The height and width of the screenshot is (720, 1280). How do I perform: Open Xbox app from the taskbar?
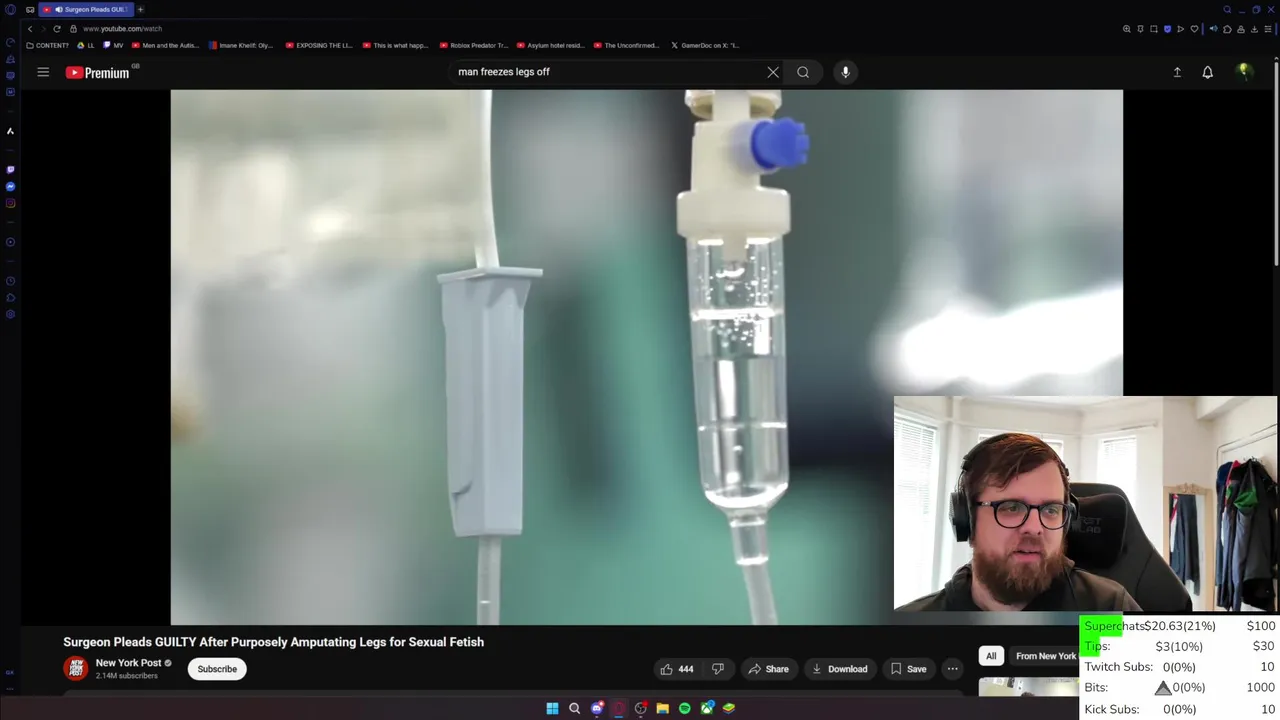point(707,708)
